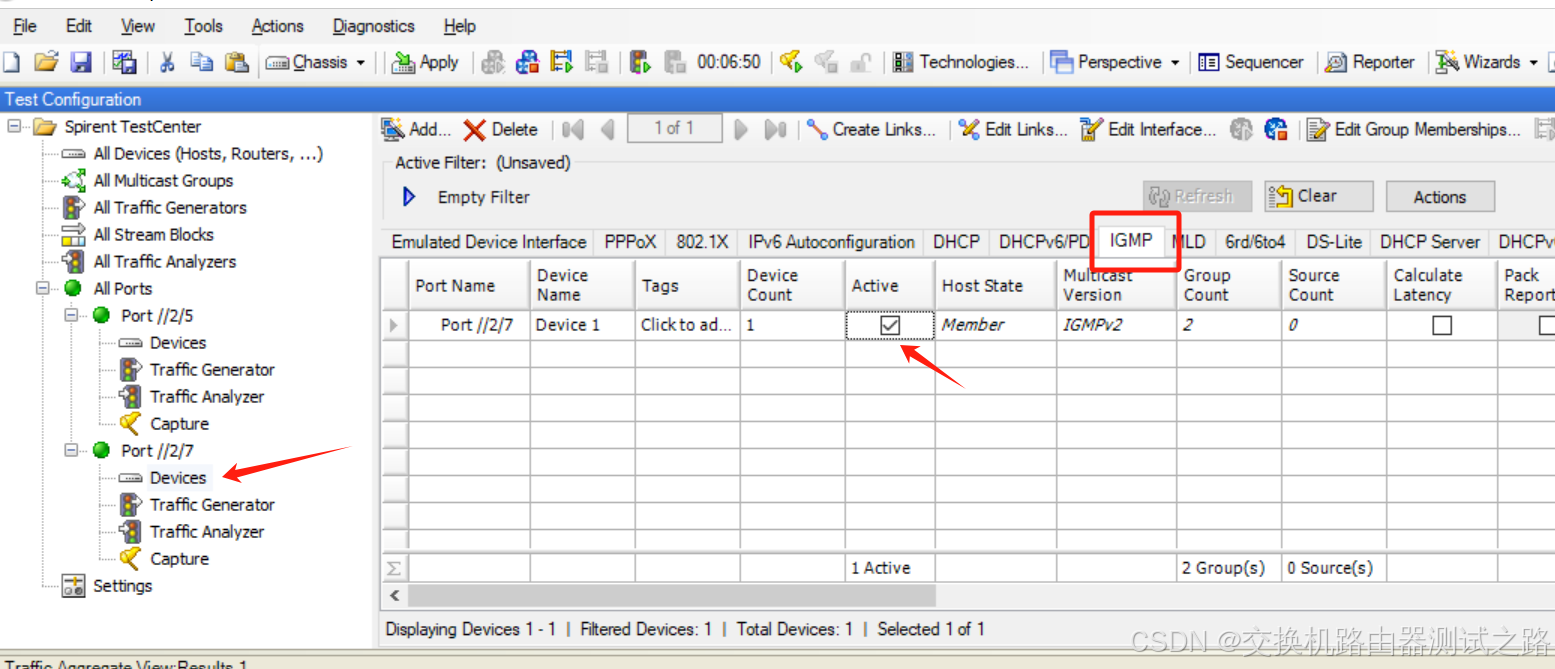Select the DS-Lite tab
This screenshot has height=669, width=1555.
[1334, 242]
